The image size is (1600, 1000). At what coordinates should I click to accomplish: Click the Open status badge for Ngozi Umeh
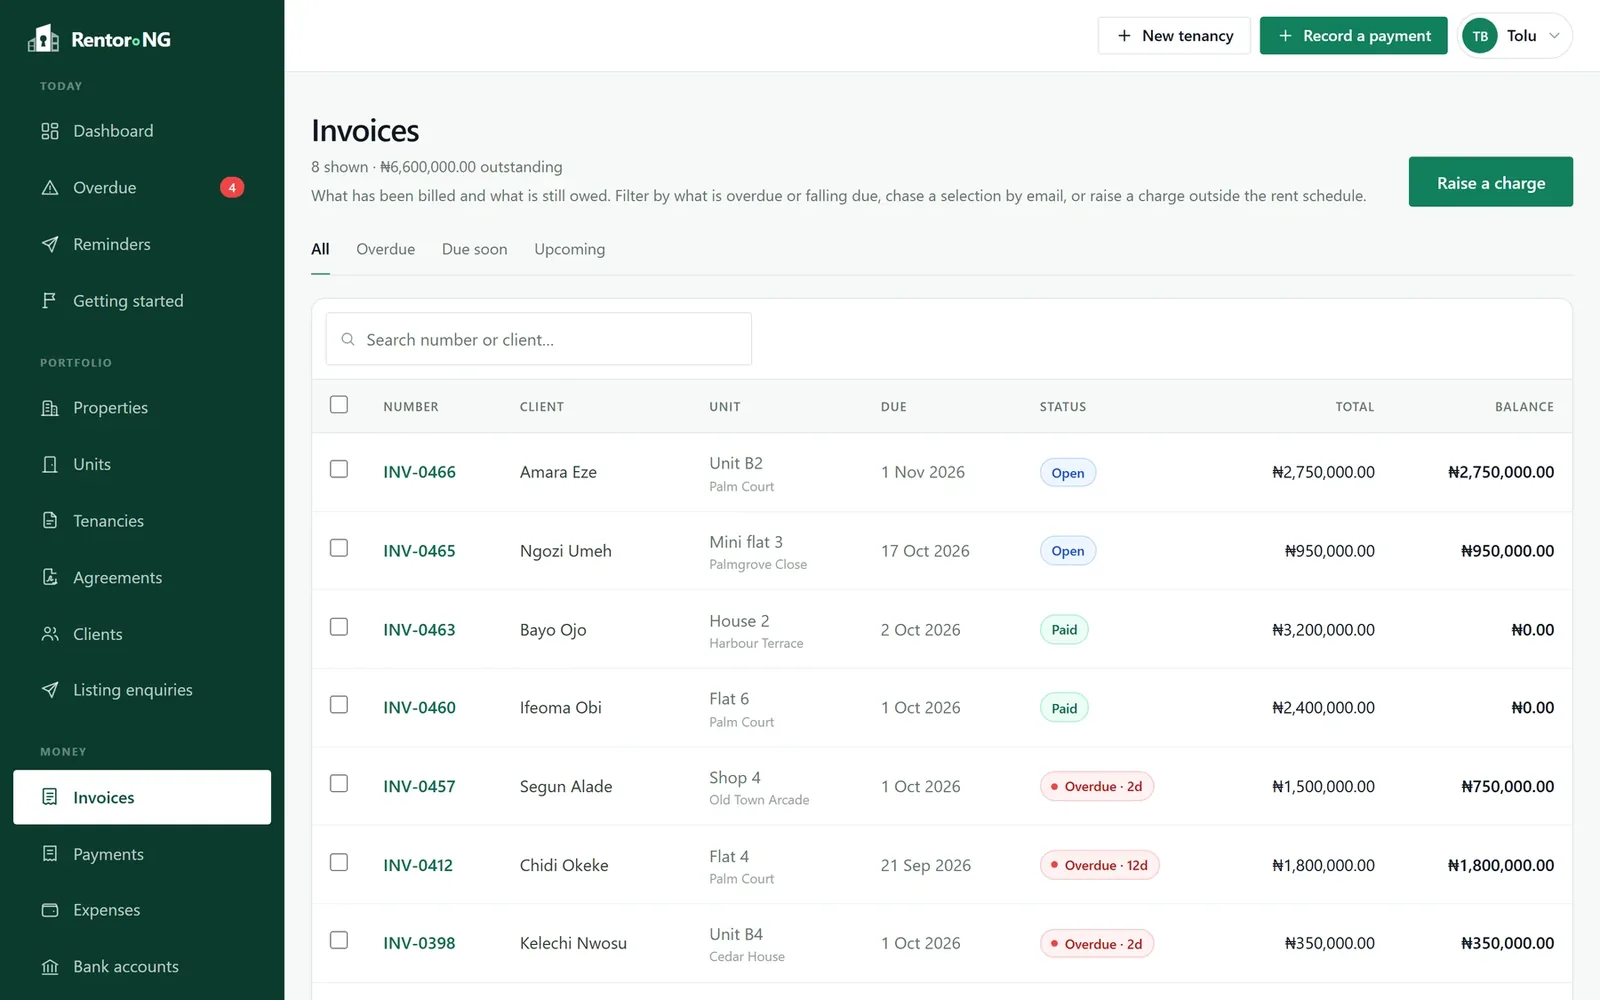[1067, 551]
